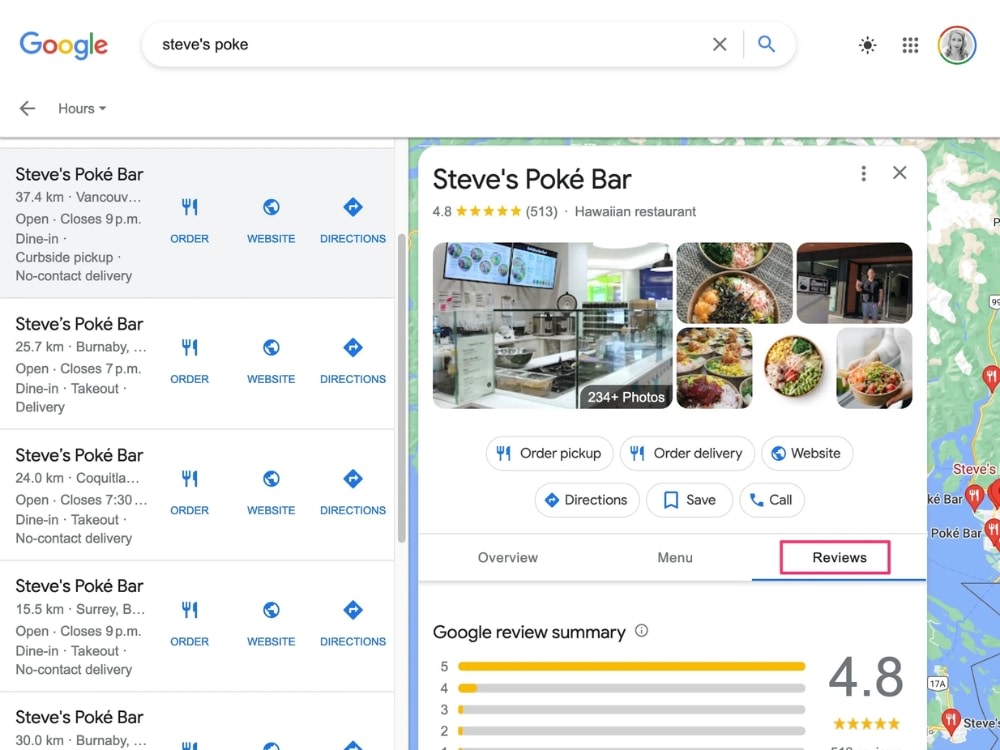The width and height of the screenshot is (1000, 750).
Task: Open website for Coquitlam location
Action: click(x=271, y=492)
